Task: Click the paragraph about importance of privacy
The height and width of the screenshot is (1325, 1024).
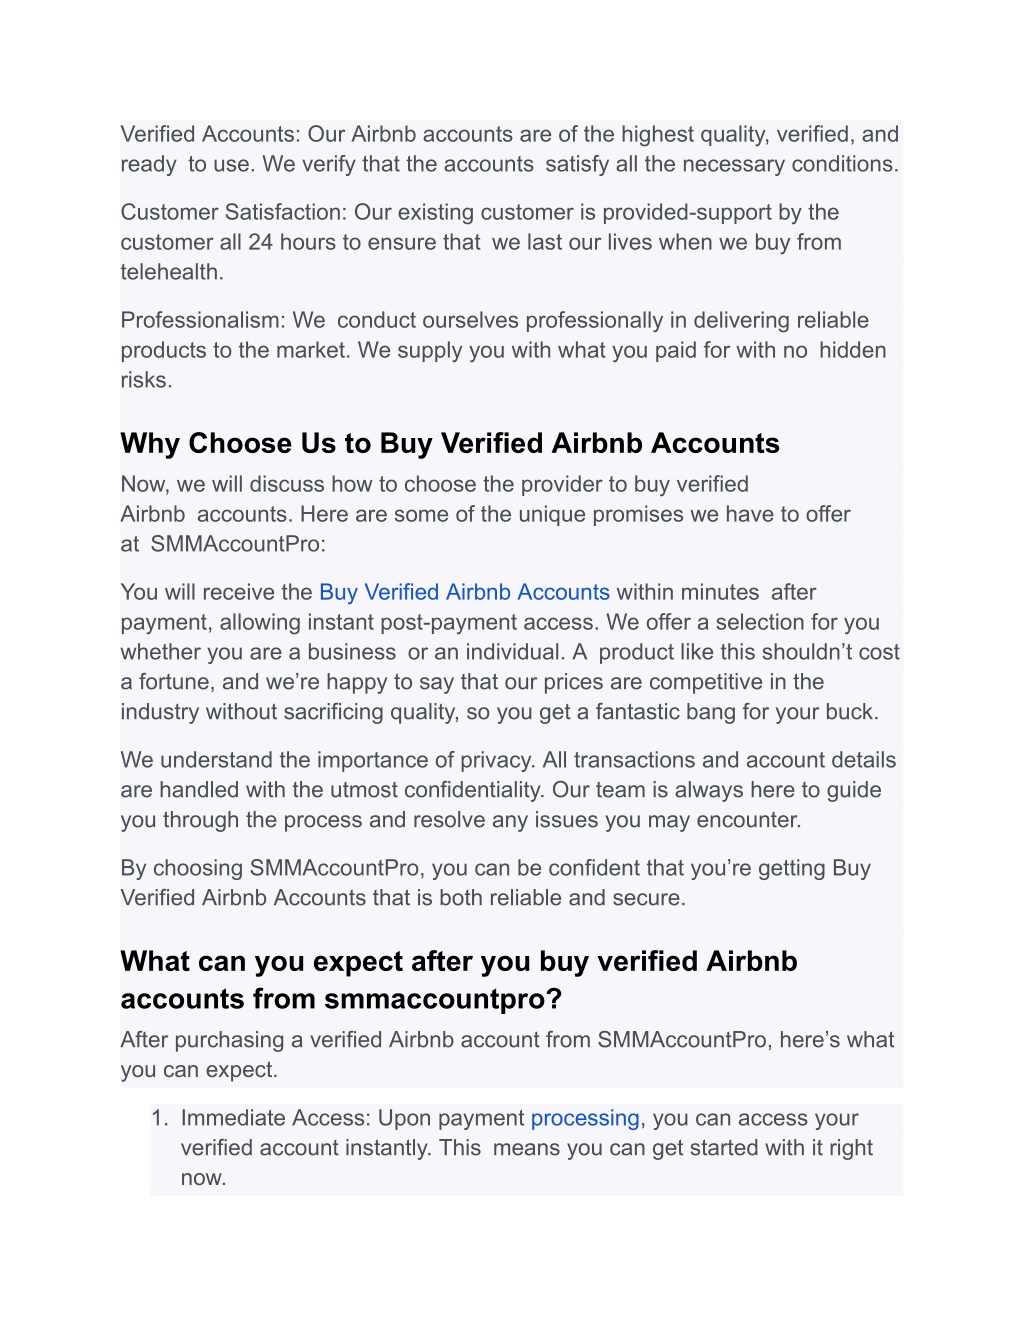Action: tap(508, 790)
